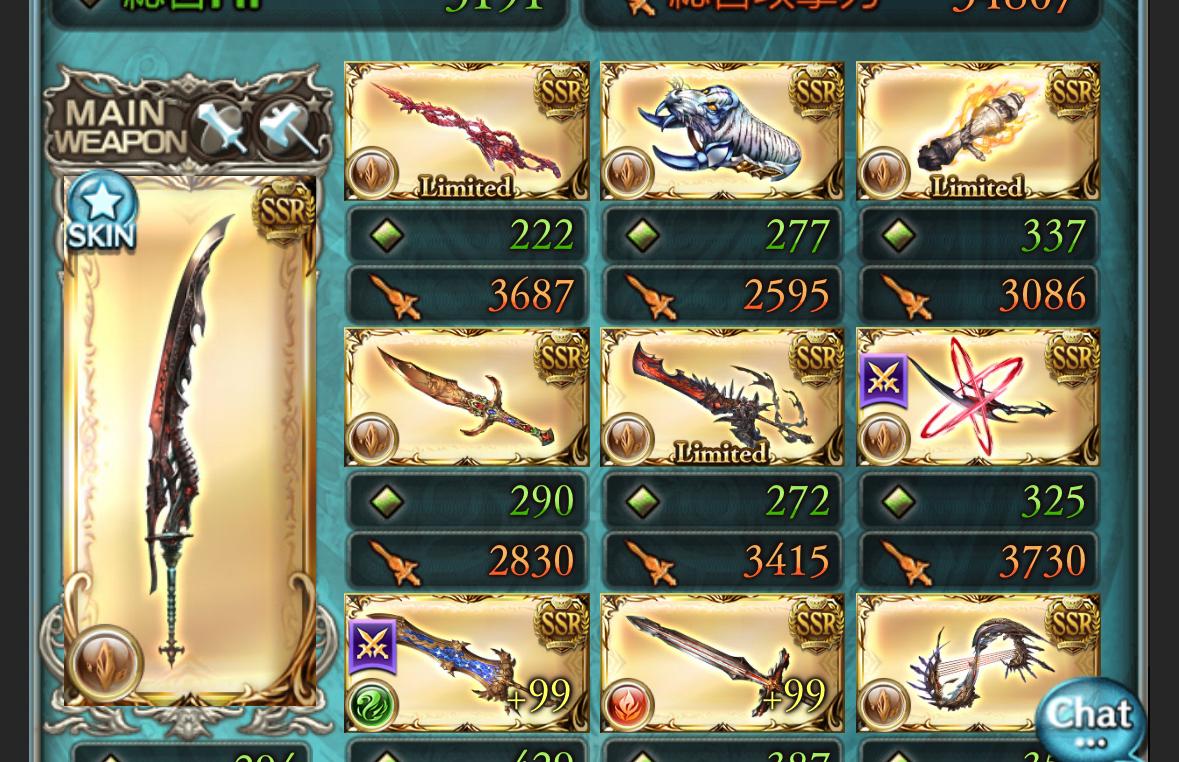The width and height of the screenshot is (1179, 762).
Task: Select the flaming fist Limited weapon
Action: coord(978,131)
